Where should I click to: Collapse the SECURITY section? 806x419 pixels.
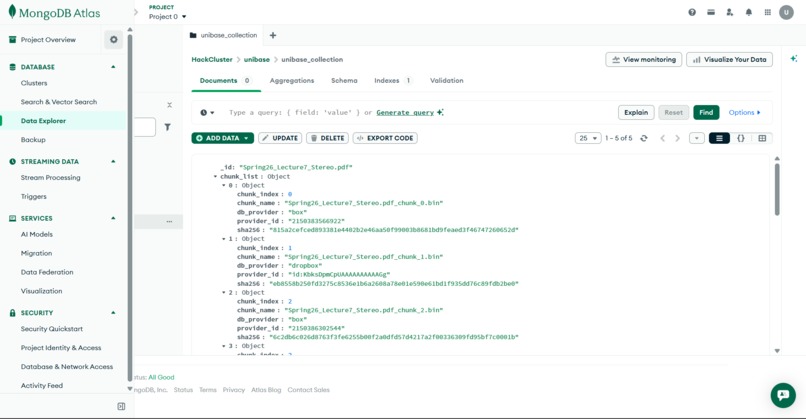113,313
